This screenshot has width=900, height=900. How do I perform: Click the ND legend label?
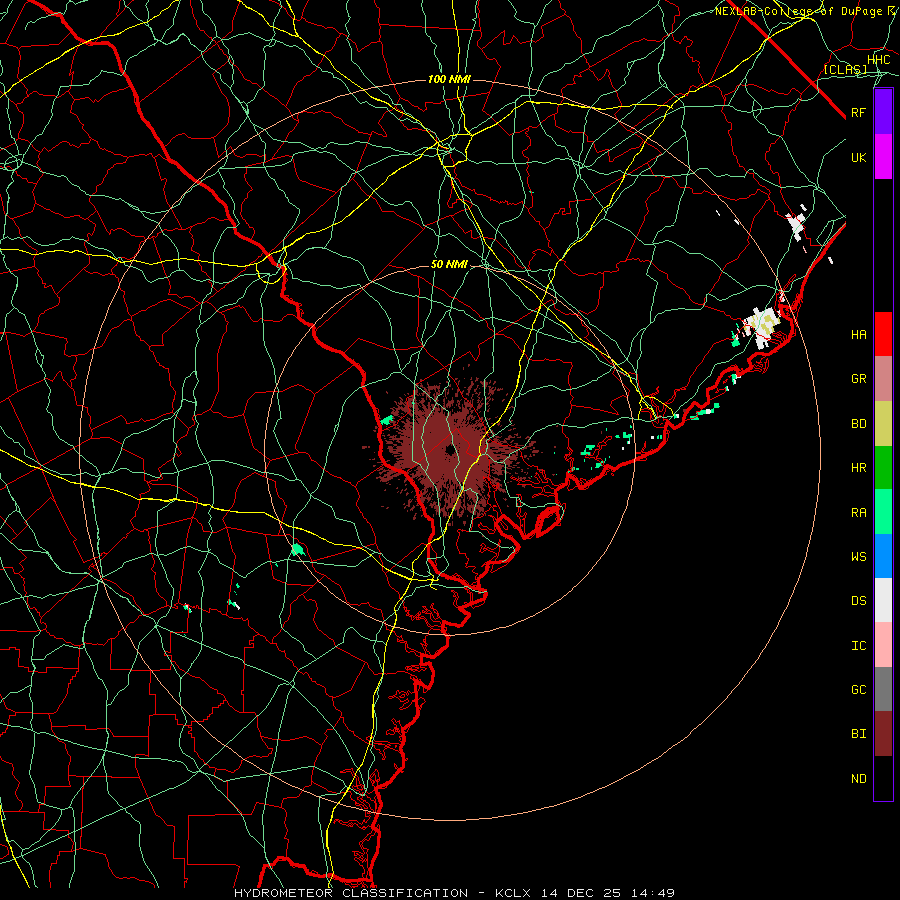point(858,779)
